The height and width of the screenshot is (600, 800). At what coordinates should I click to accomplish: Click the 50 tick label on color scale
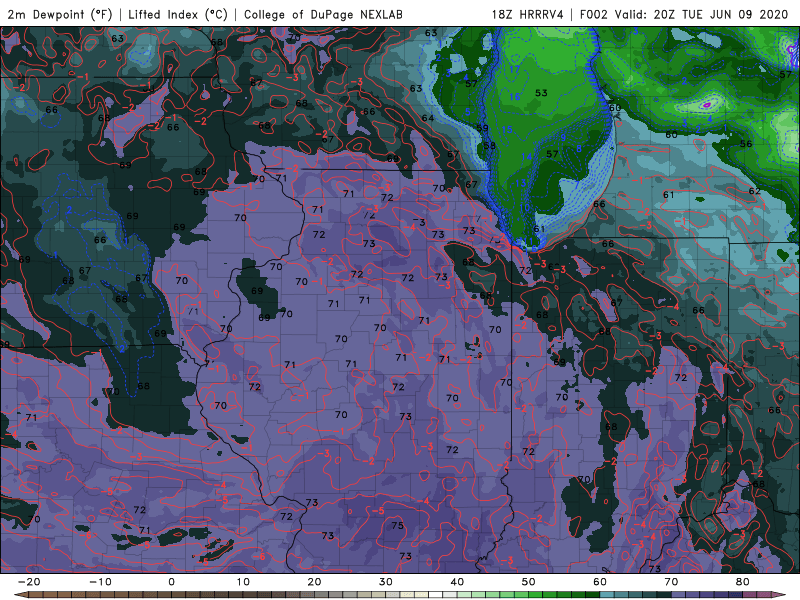click(529, 582)
